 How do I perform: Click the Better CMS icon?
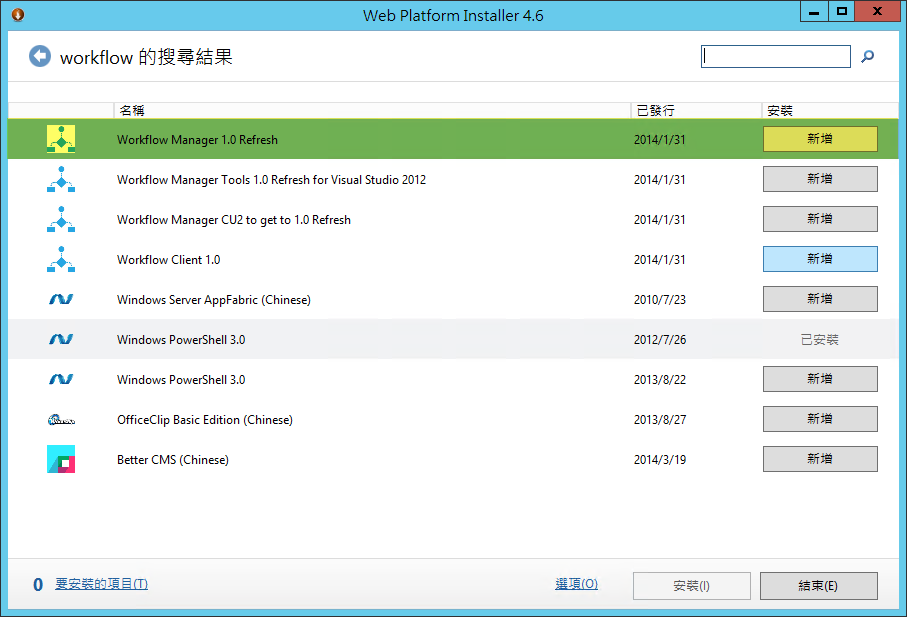pos(61,459)
